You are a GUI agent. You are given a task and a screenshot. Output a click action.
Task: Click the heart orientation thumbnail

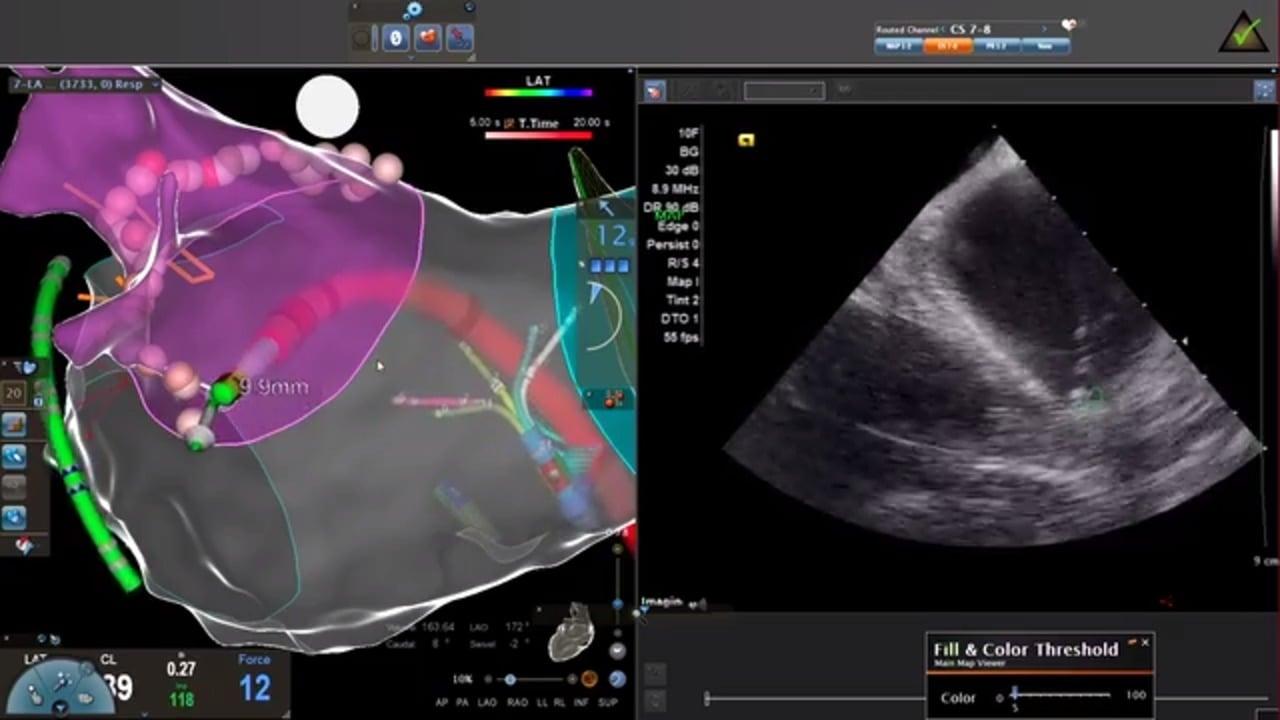573,633
